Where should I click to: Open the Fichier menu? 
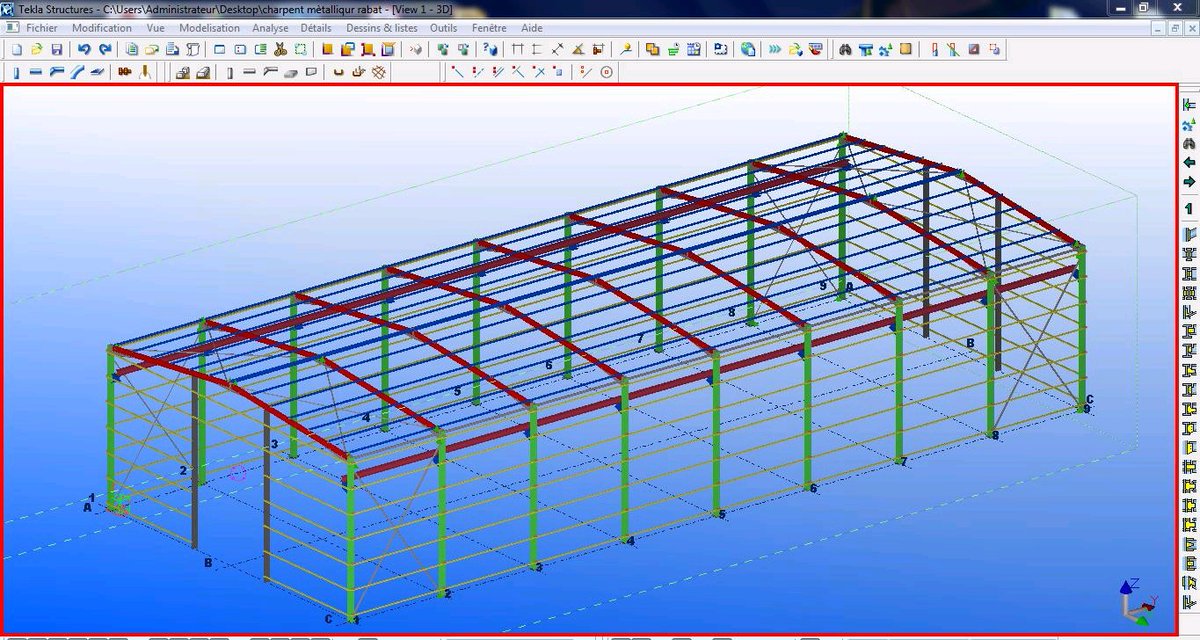click(x=42, y=28)
